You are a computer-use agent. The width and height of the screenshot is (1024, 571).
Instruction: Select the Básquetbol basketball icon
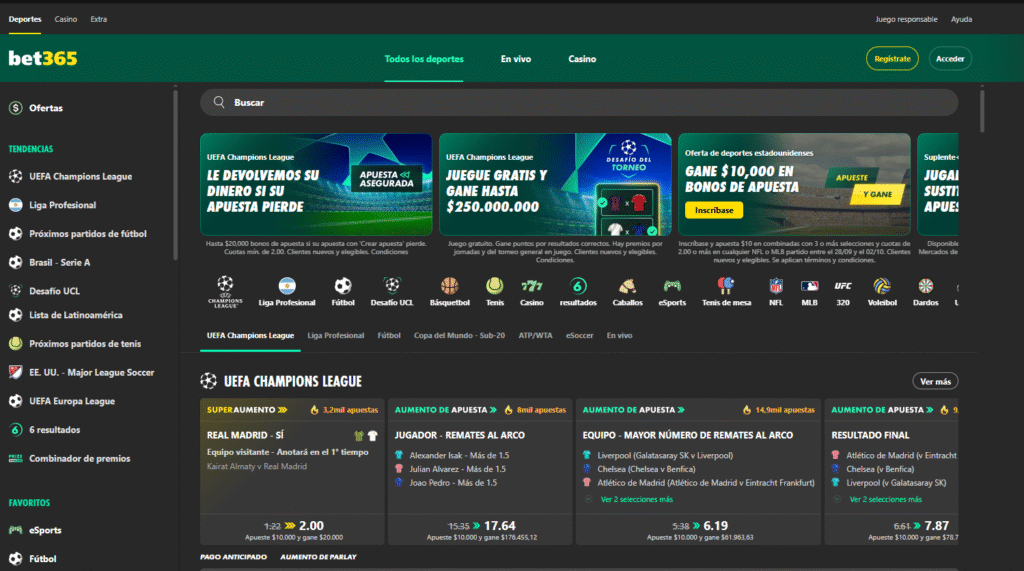(449, 286)
